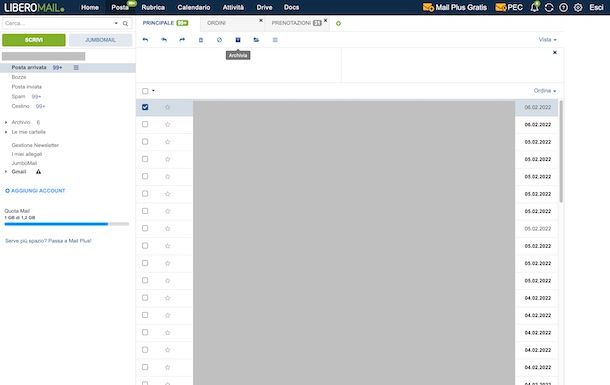Click the Libero Mail logo
This screenshot has width=610, height=385.
click(x=34, y=7)
